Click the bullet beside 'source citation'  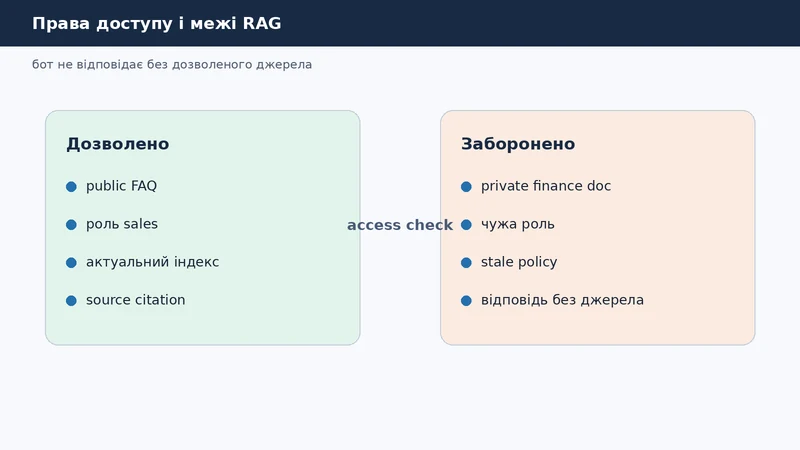pos(71,301)
